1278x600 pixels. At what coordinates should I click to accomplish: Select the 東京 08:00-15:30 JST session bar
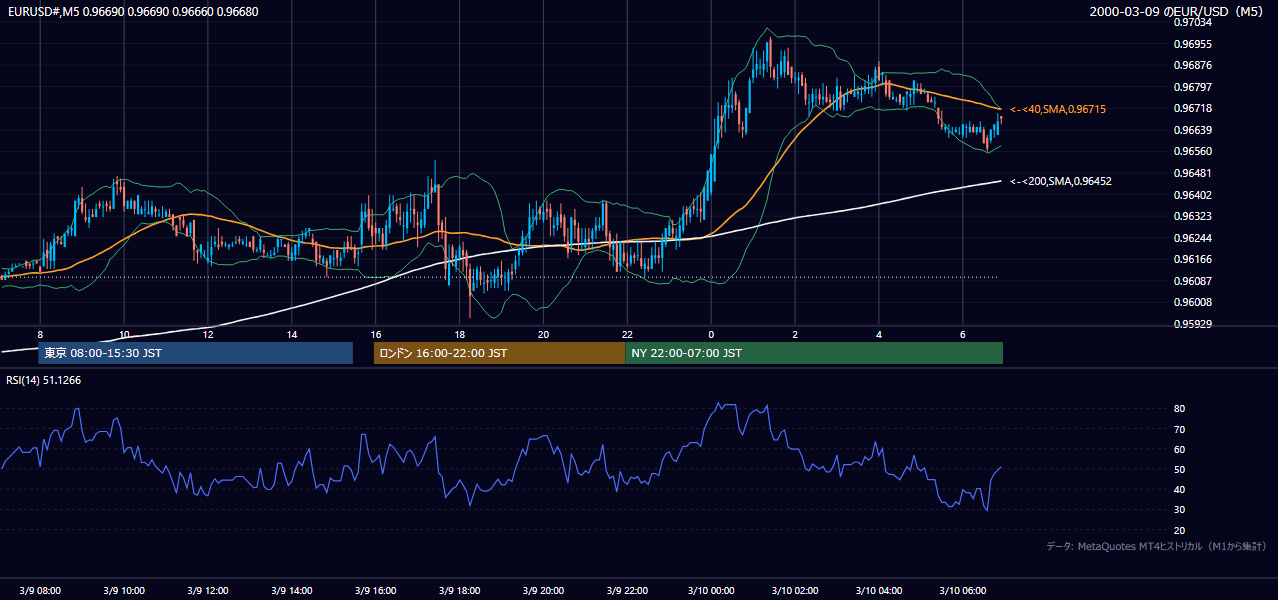tap(195, 353)
